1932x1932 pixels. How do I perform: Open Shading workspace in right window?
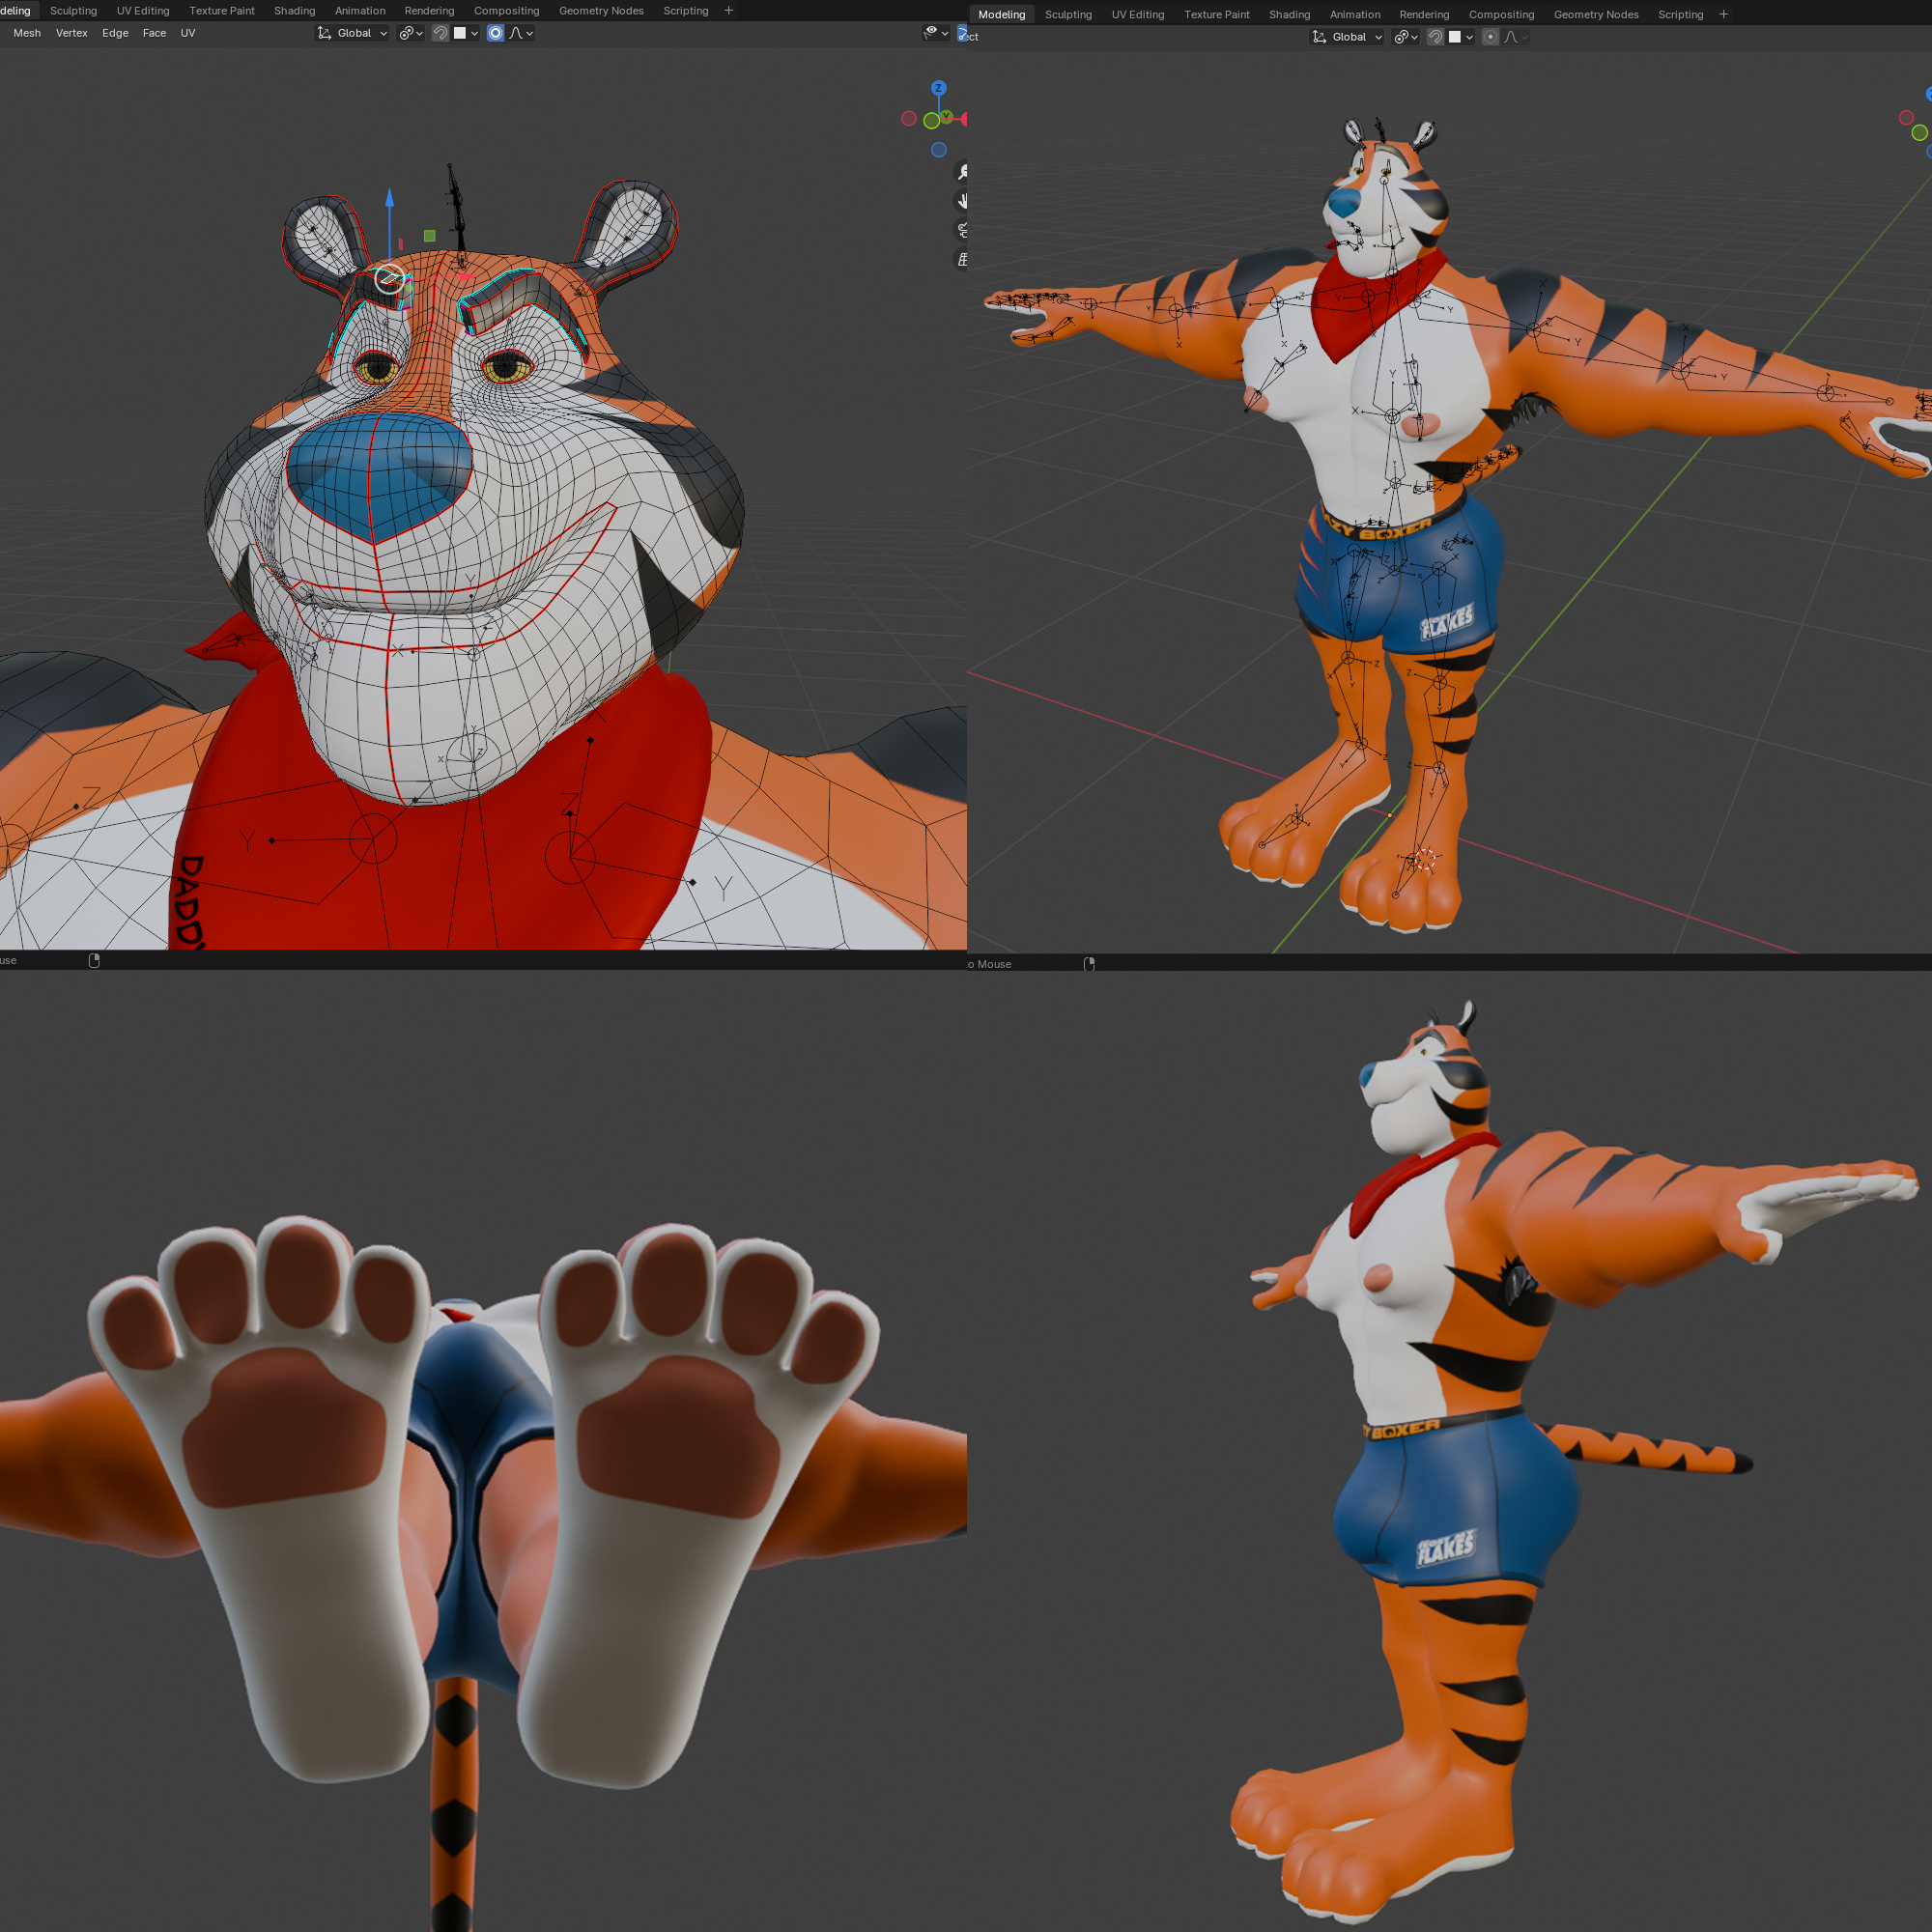point(1290,15)
